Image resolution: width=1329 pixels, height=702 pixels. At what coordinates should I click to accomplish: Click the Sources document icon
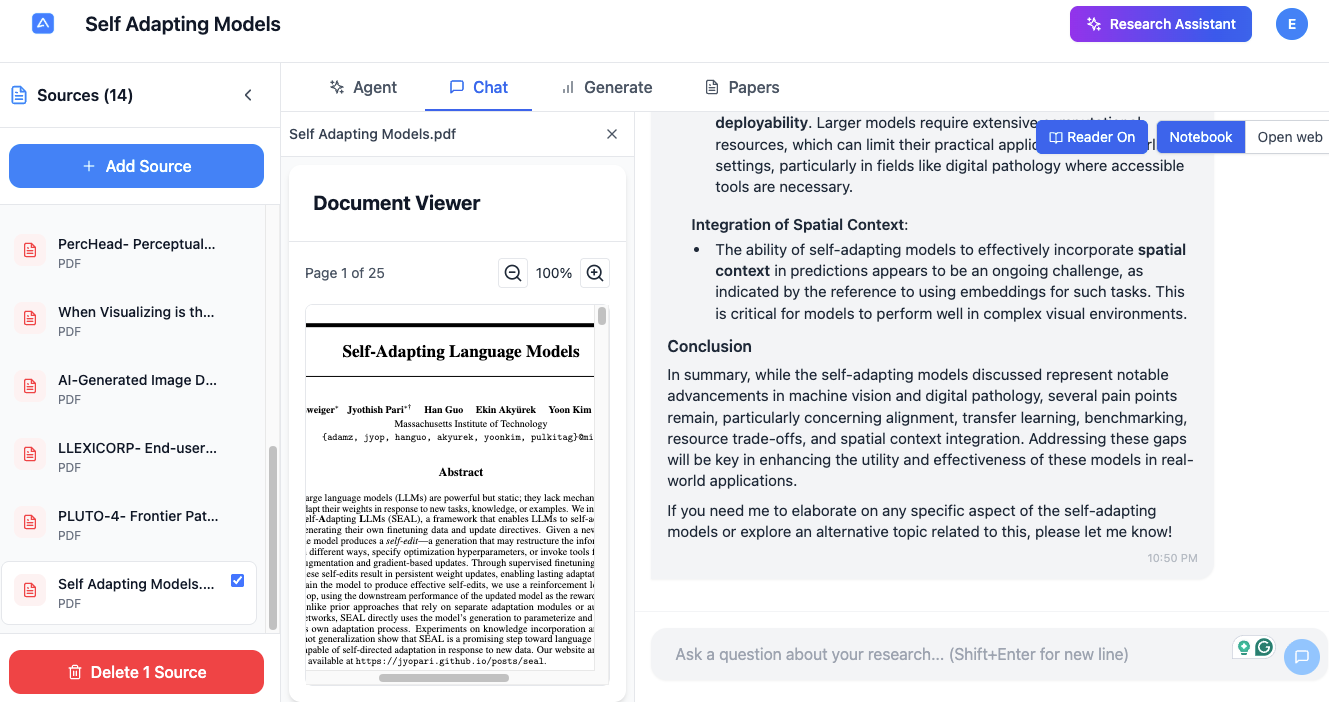pyautogui.click(x=19, y=95)
